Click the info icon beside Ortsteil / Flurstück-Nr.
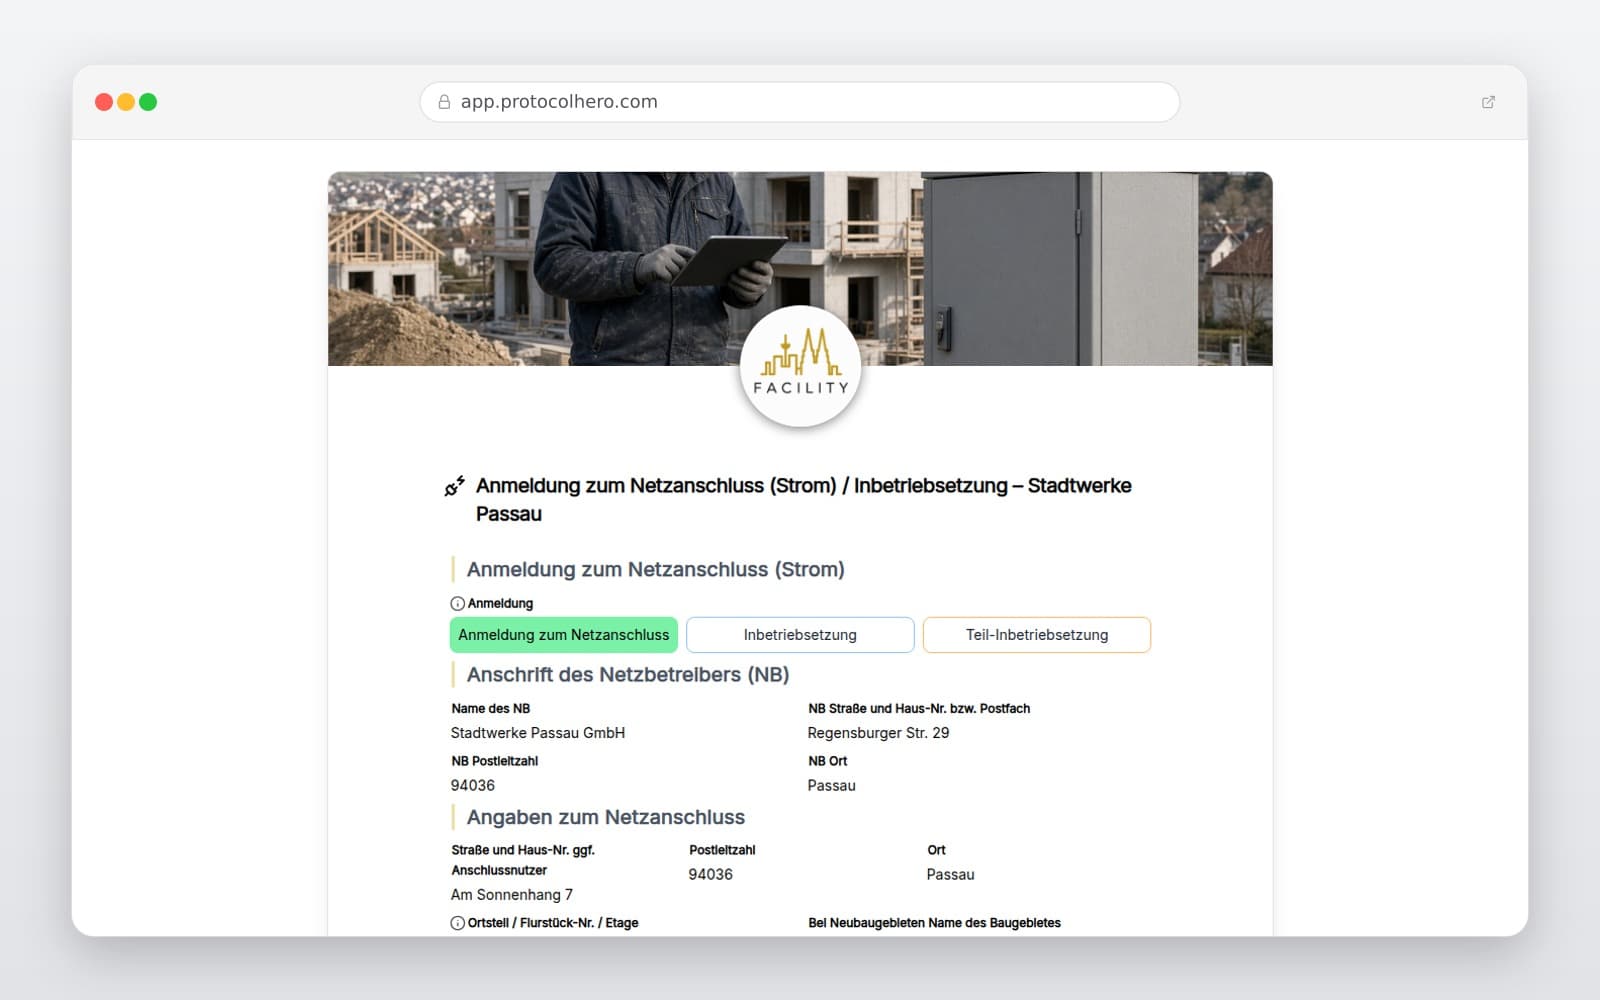Image resolution: width=1600 pixels, height=1000 pixels. click(457, 923)
